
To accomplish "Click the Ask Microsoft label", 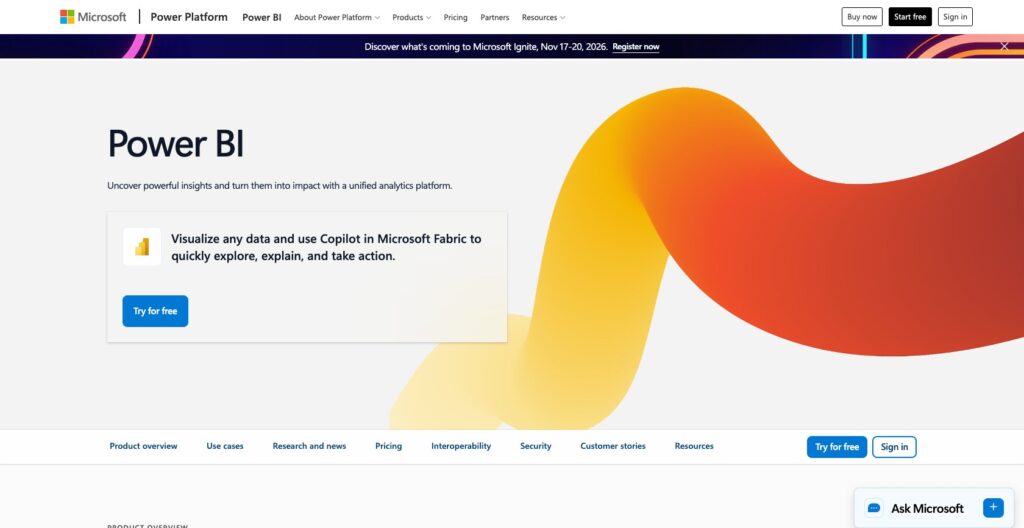I will click(927, 508).
